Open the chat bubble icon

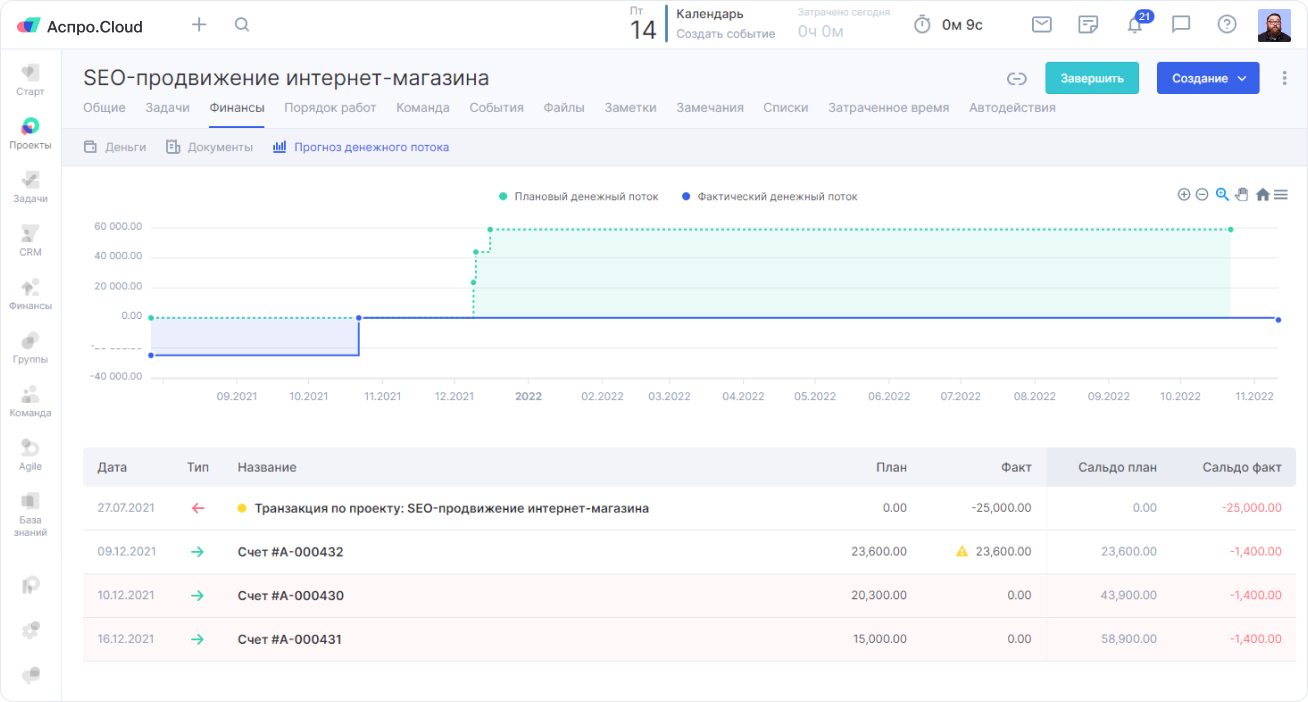click(x=1181, y=25)
